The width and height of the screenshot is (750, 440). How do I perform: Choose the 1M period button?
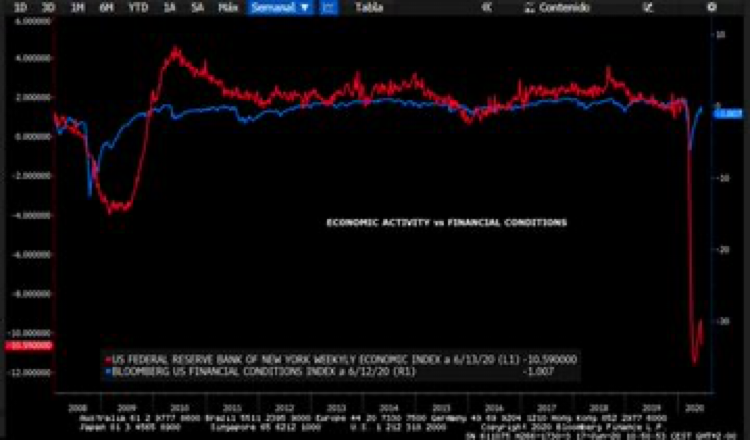coord(78,7)
